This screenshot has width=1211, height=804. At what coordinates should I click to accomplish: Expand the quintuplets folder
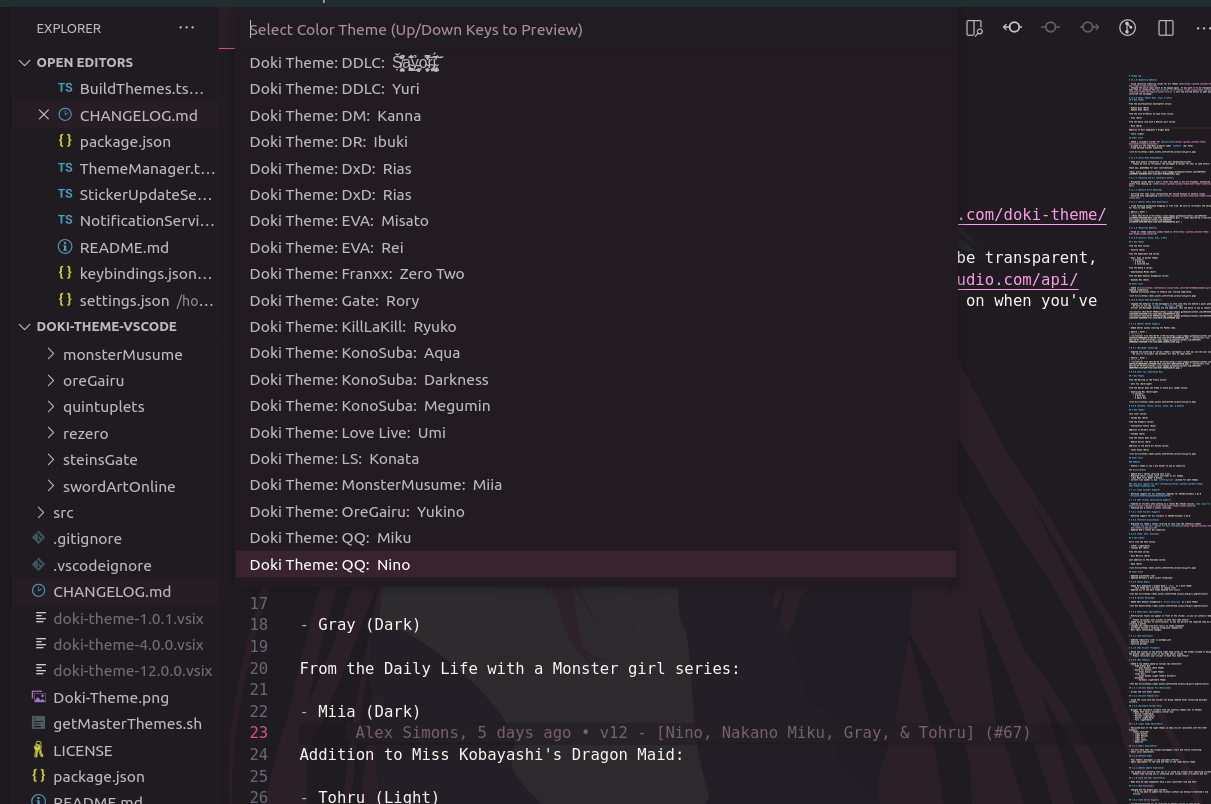[x=50, y=406]
